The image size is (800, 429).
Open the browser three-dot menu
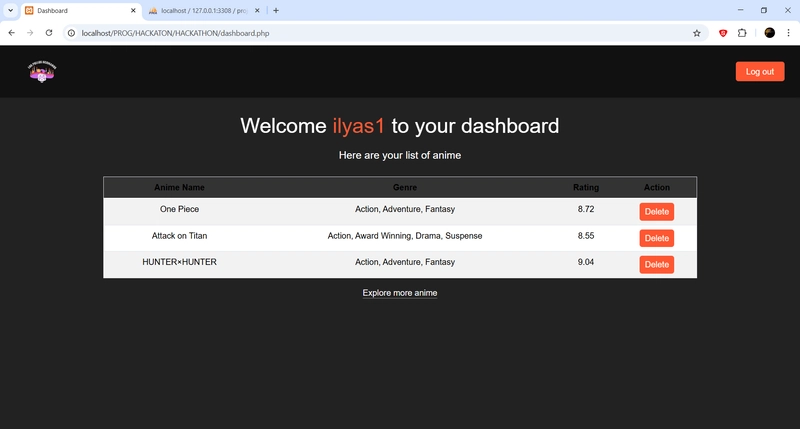click(x=788, y=33)
